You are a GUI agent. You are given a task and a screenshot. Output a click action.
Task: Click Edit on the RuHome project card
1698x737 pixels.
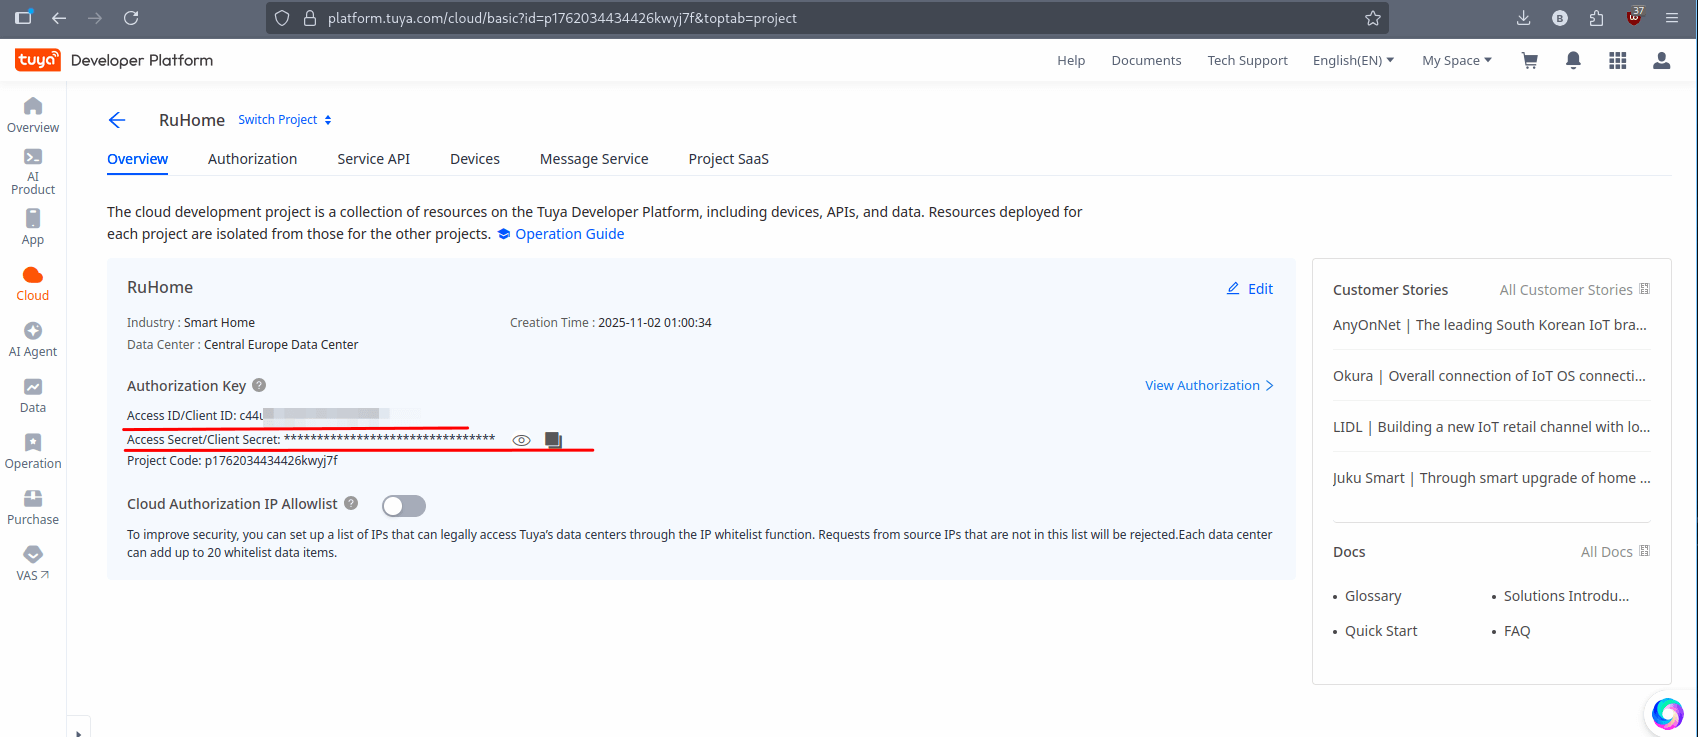tap(1250, 289)
